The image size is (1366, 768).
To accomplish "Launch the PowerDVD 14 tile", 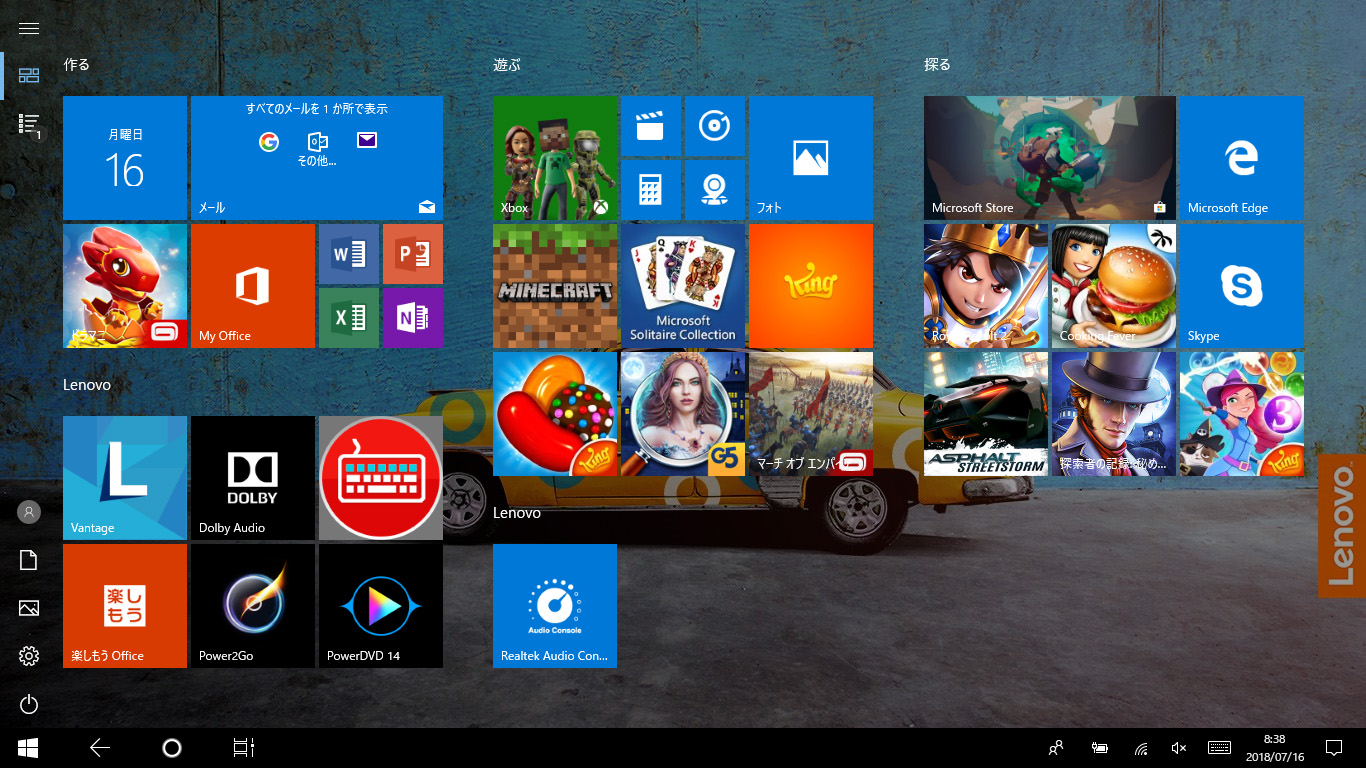I will pos(381,606).
